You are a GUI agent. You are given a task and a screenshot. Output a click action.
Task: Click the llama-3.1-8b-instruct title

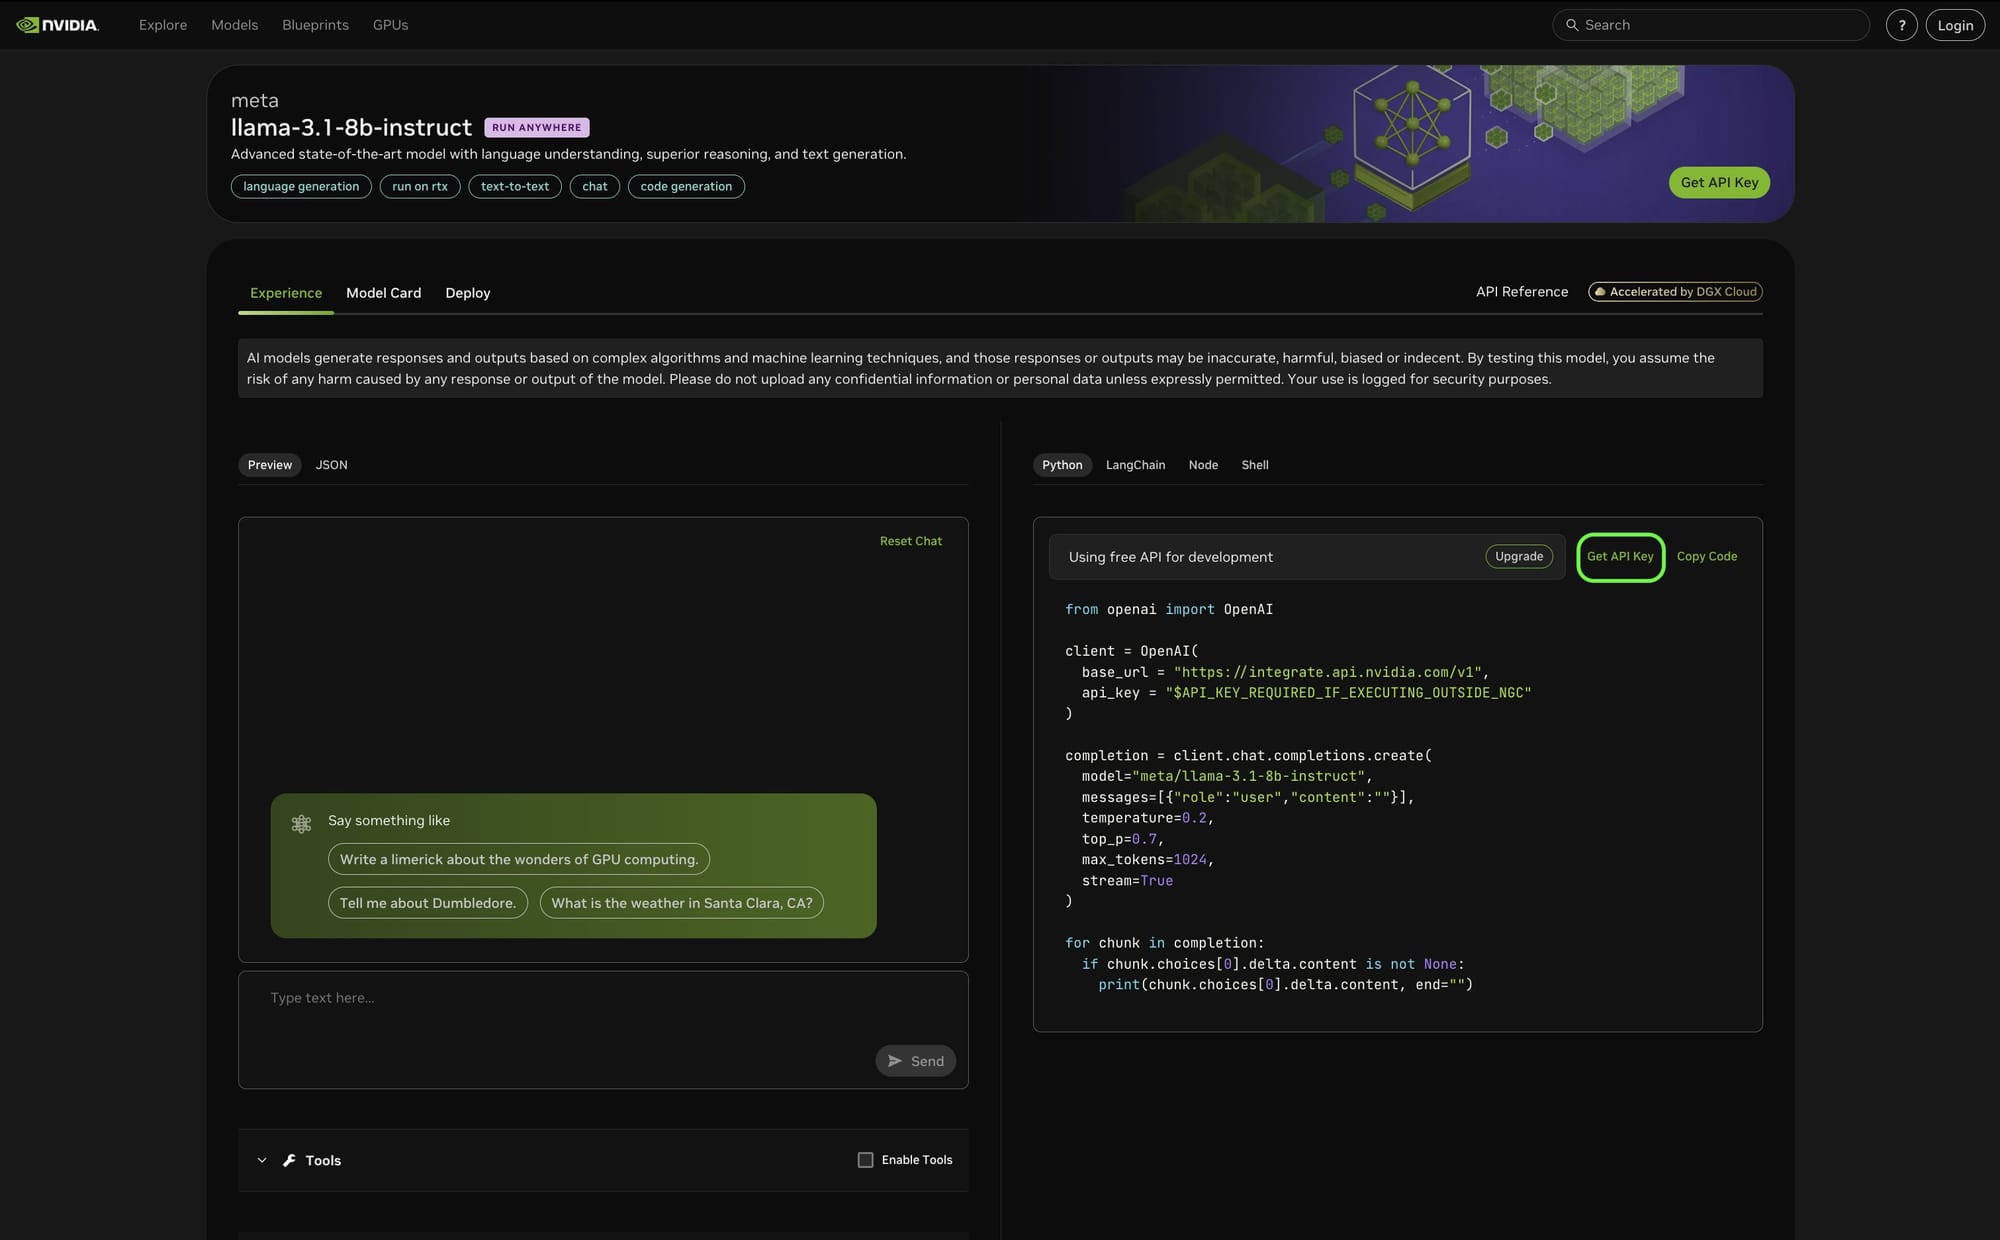click(x=351, y=128)
